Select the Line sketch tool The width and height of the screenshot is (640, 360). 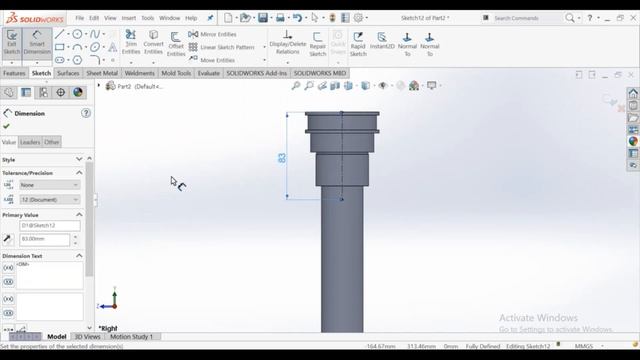(60, 34)
